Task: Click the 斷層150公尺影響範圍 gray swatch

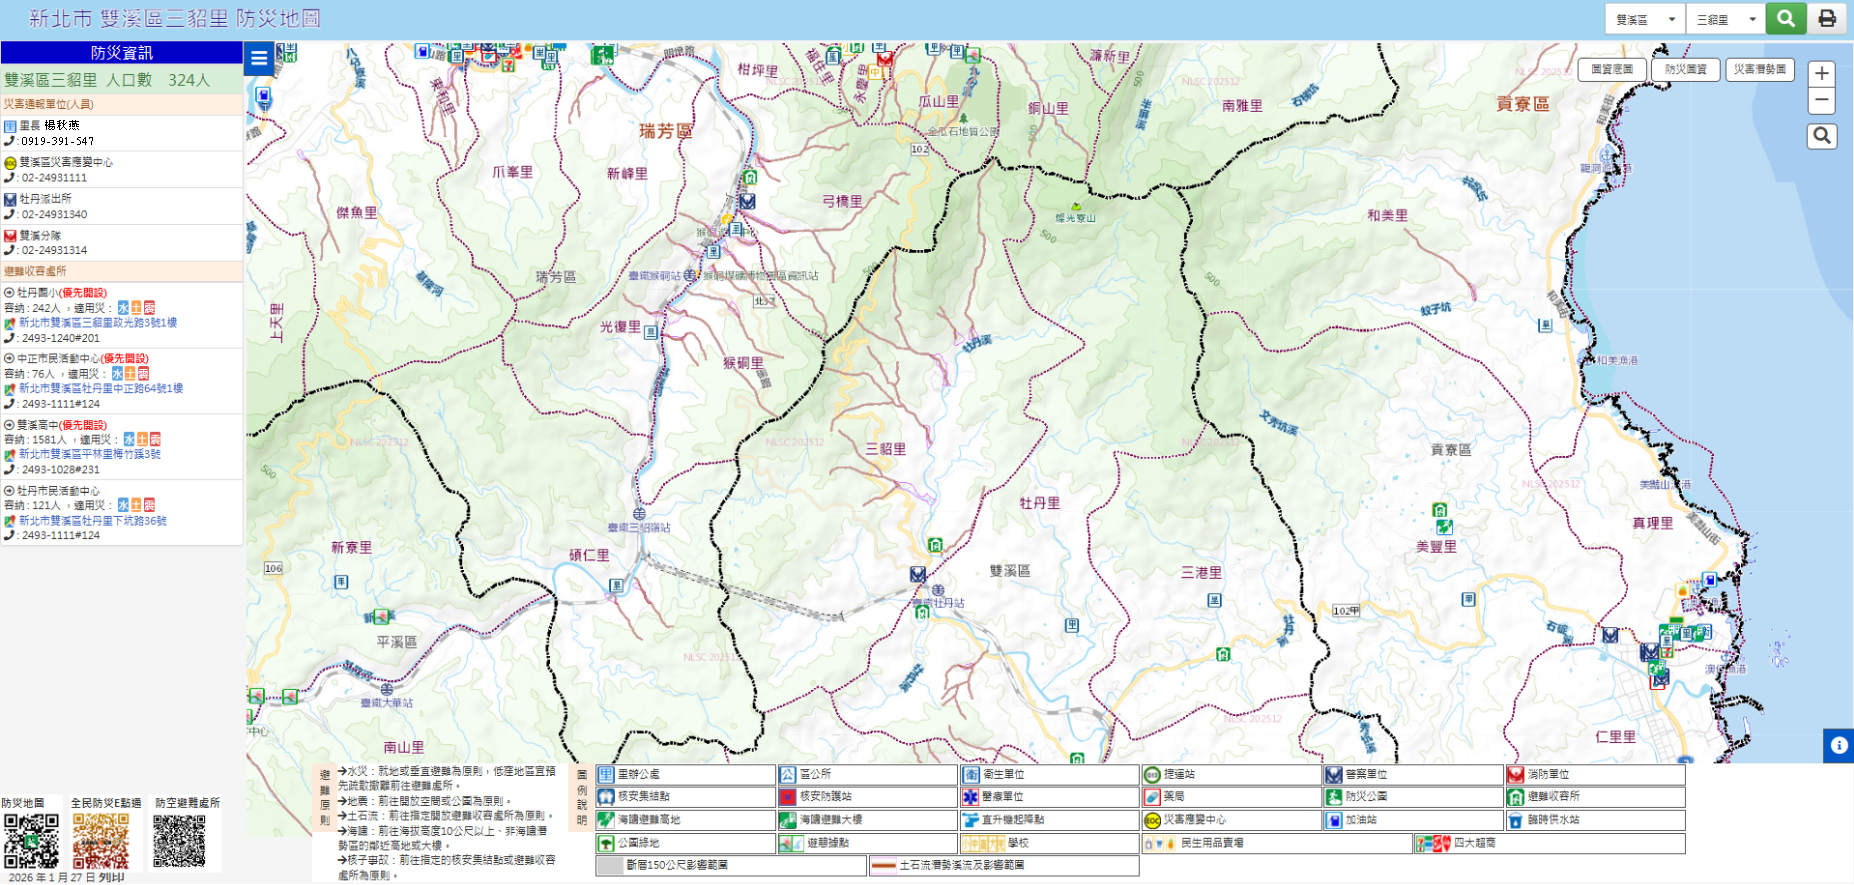Action: (x=610, y=866)
